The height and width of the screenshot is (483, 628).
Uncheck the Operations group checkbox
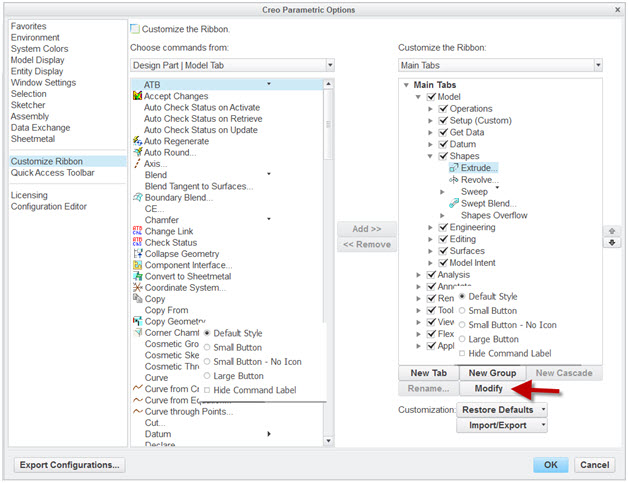pyautogui.click(x=443, y=109)
